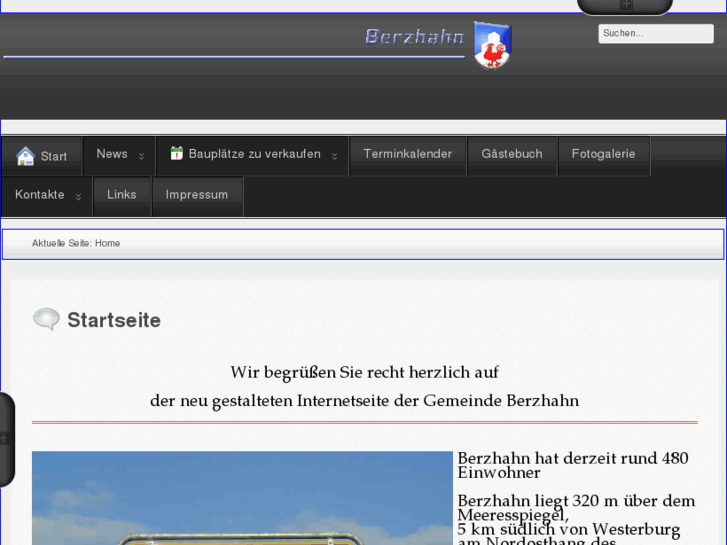Open the Fotogalerie menu item
This screenshot has height=545, width=727.
603,154
